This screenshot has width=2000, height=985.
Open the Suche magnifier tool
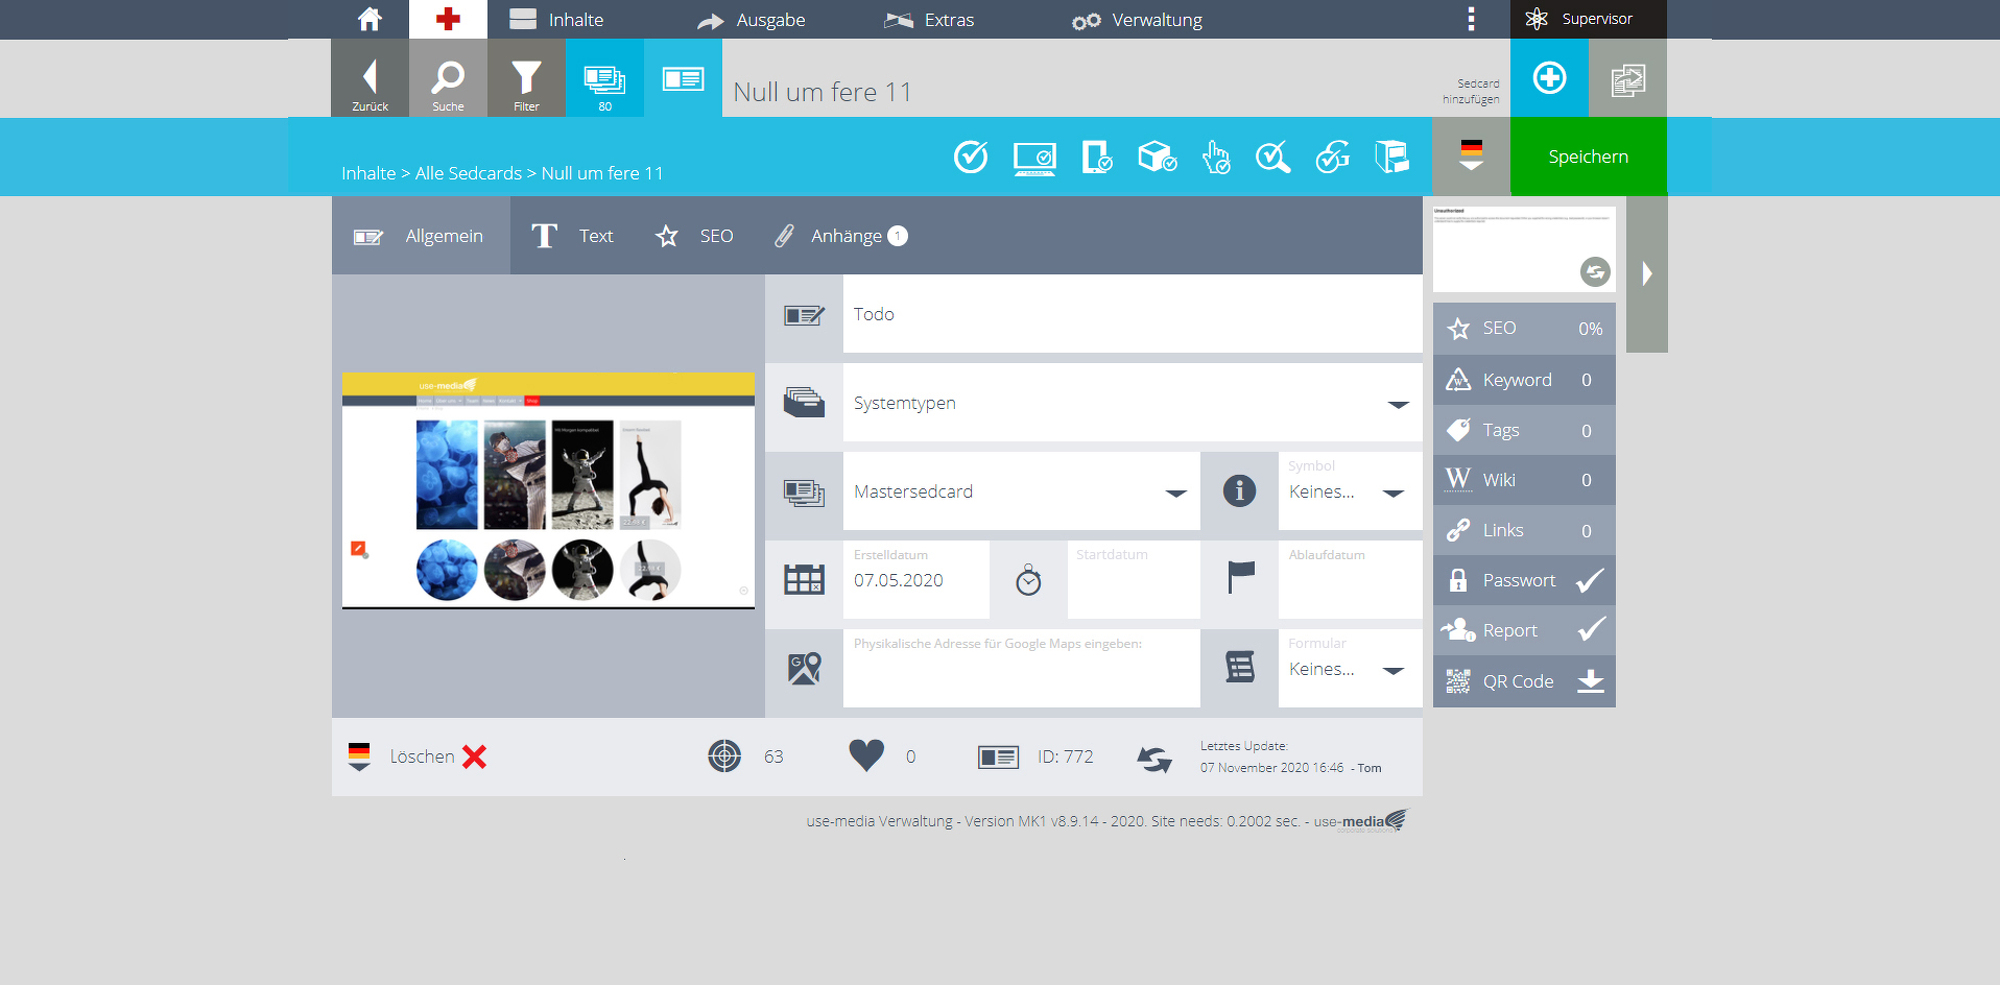(x=448, y=78)
